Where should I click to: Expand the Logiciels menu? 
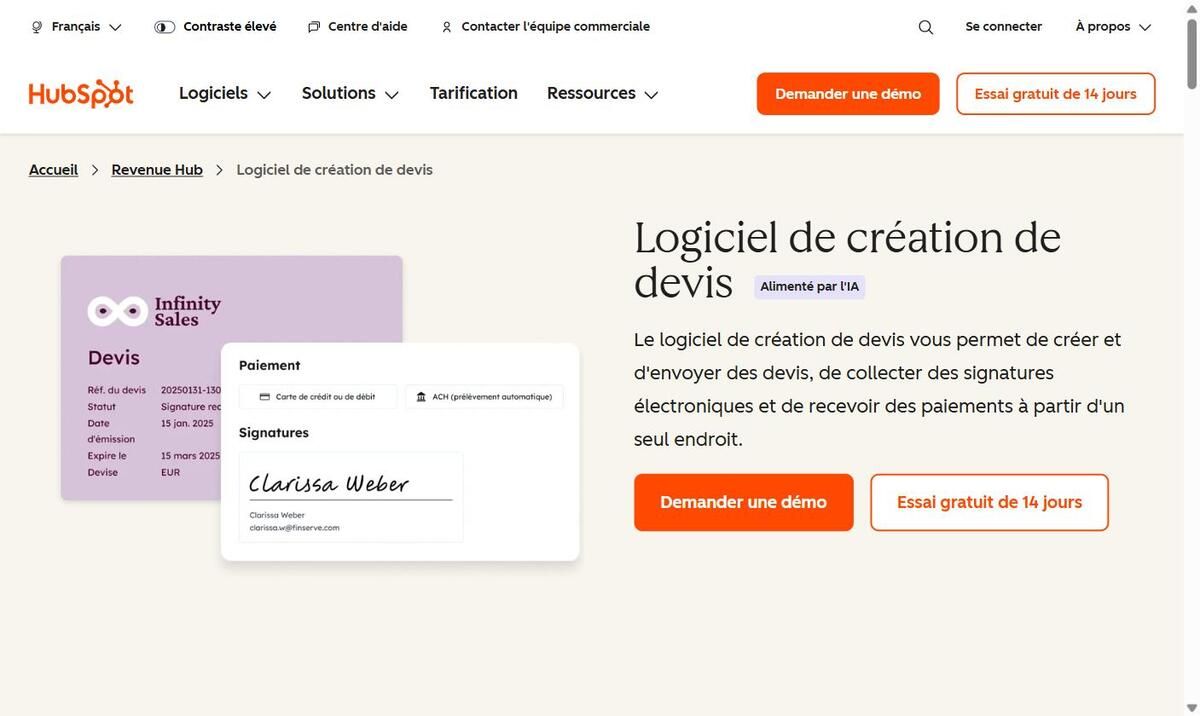pyautogui.click(x=225, y=94)
